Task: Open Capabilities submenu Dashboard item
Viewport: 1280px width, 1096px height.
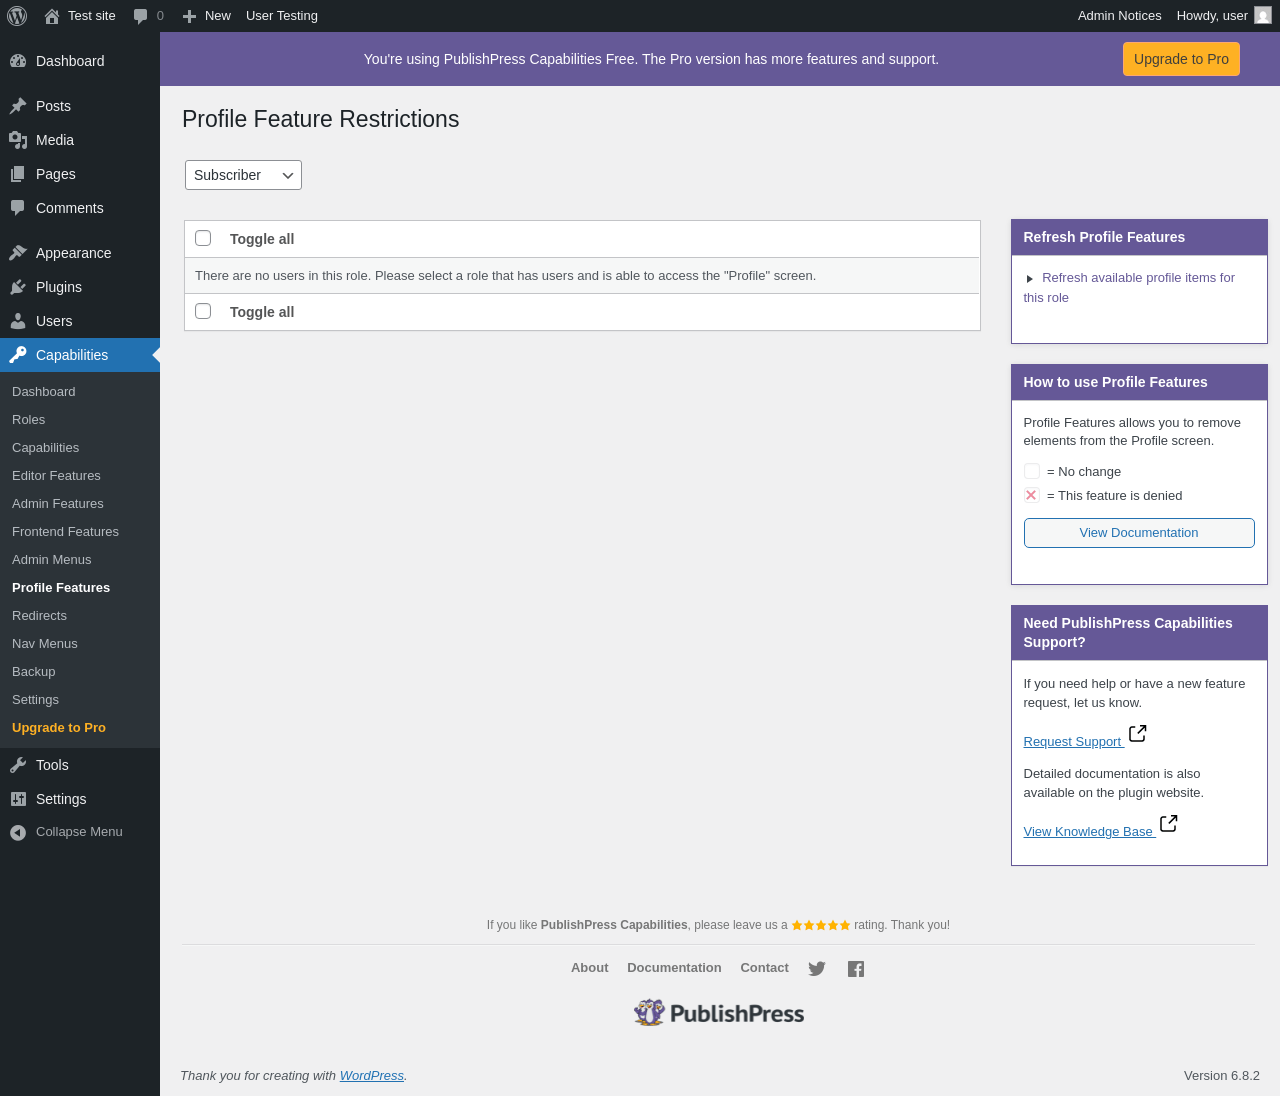Action: pyautogui.click(x=44, y=392)
